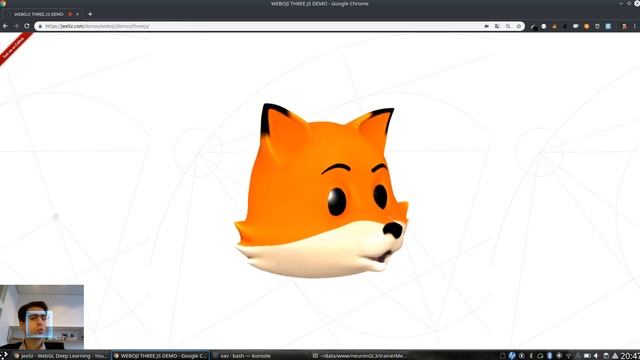The image size is (640, 360).
Task: Click the battery tray icon
Action: (x=587, y=356)
